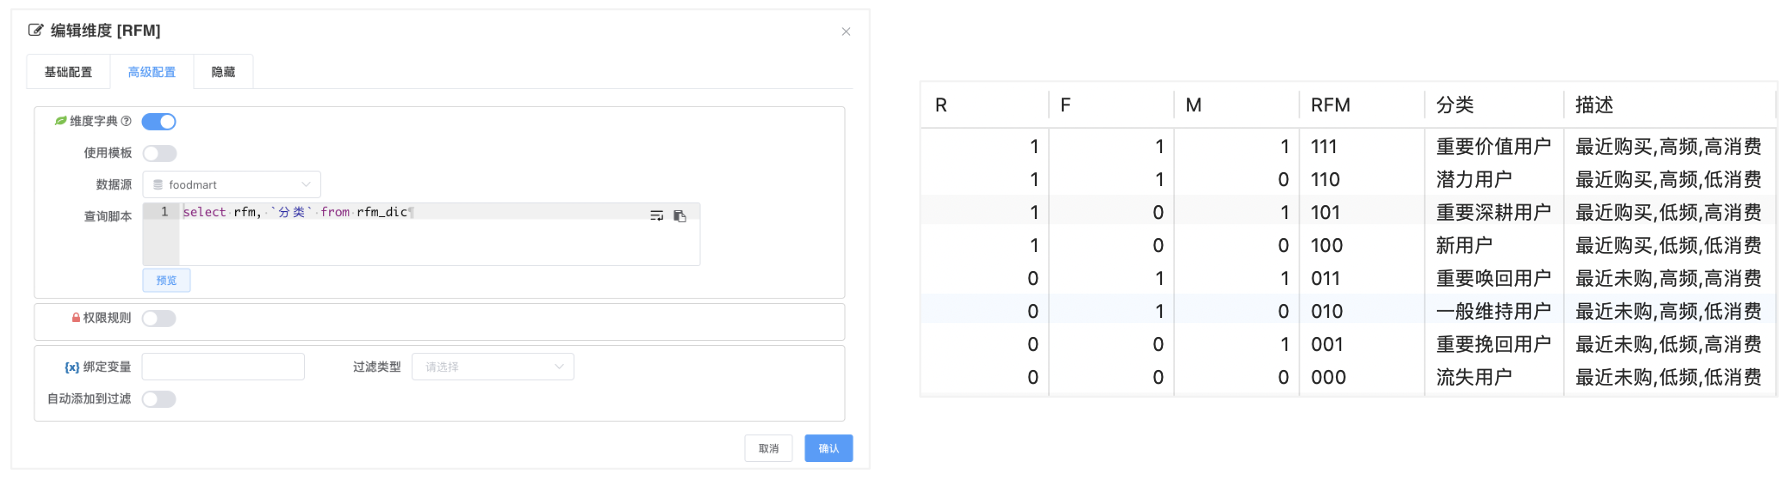
Task: Expand the 过滤类型 select box
Action: (493, 367)
